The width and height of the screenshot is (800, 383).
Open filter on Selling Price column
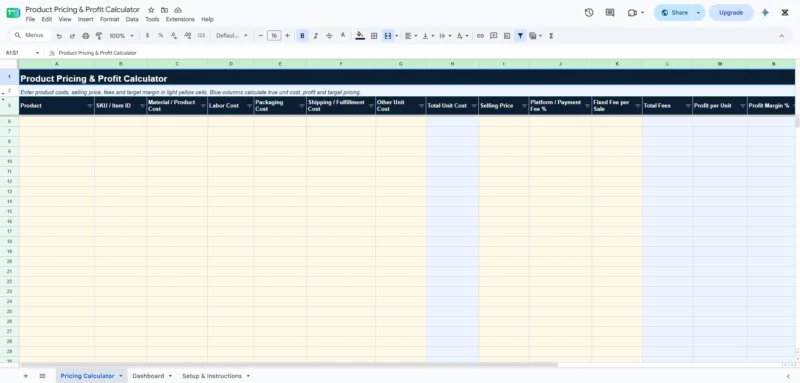[x=523, y=106]
